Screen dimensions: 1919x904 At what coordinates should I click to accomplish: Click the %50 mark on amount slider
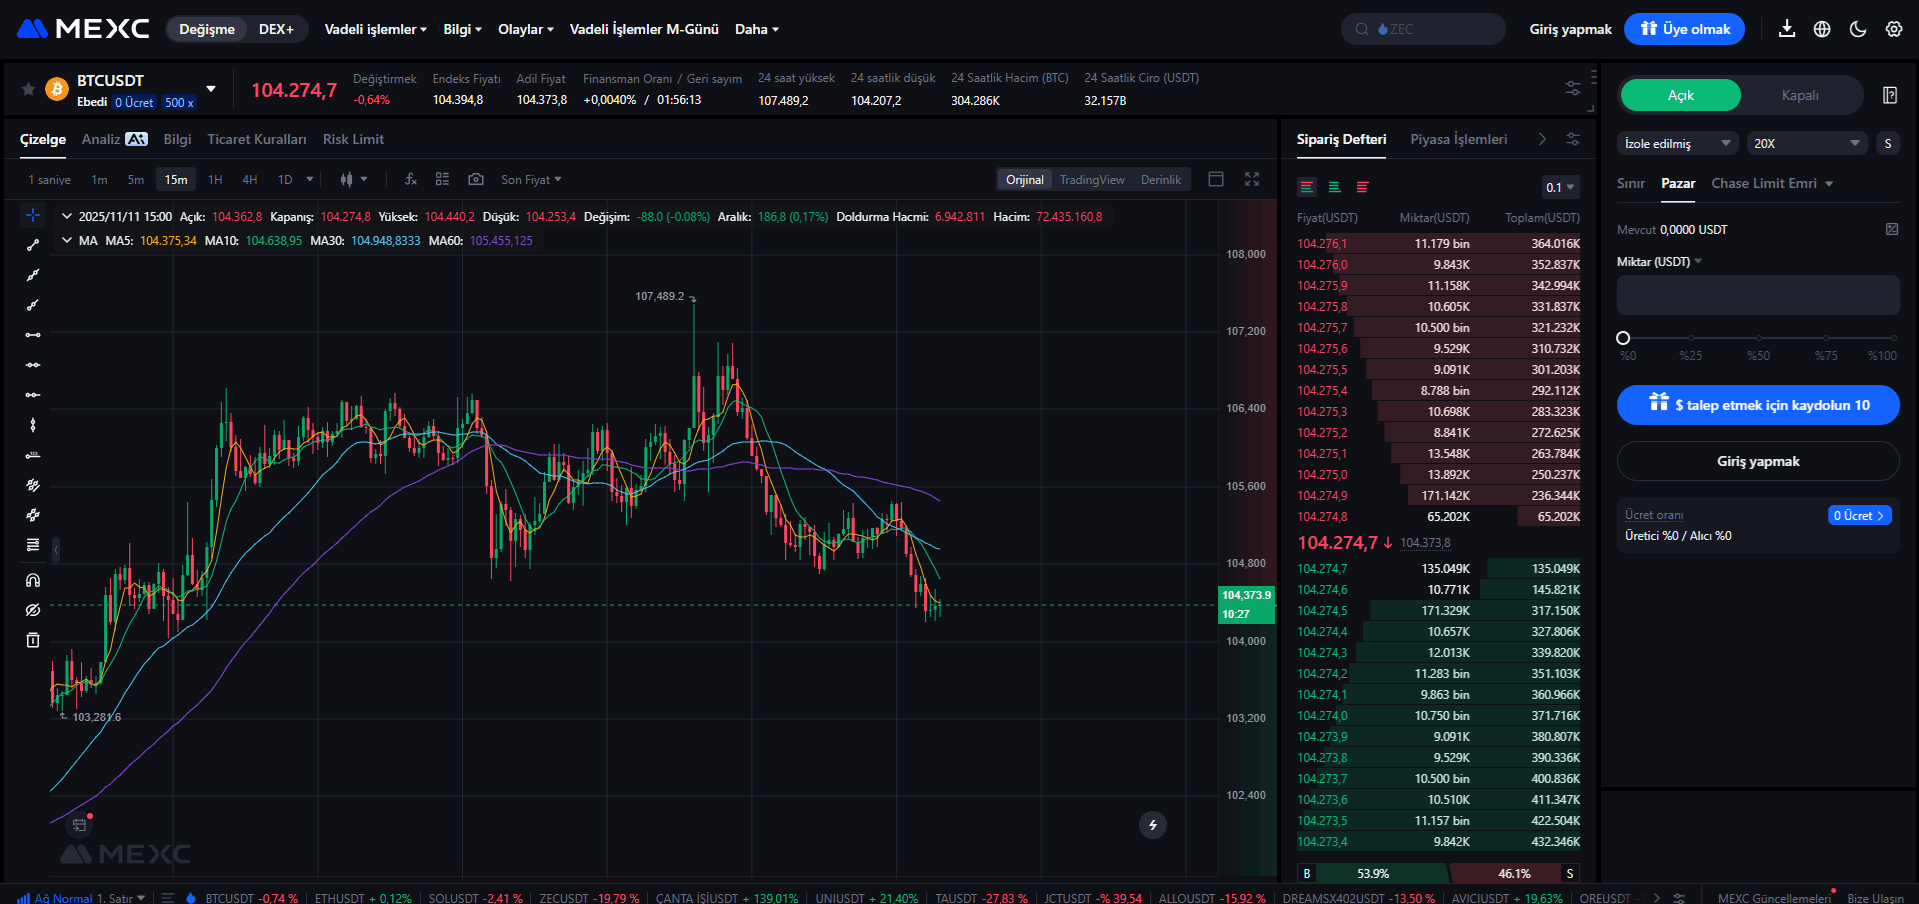tap(1758, 338)
